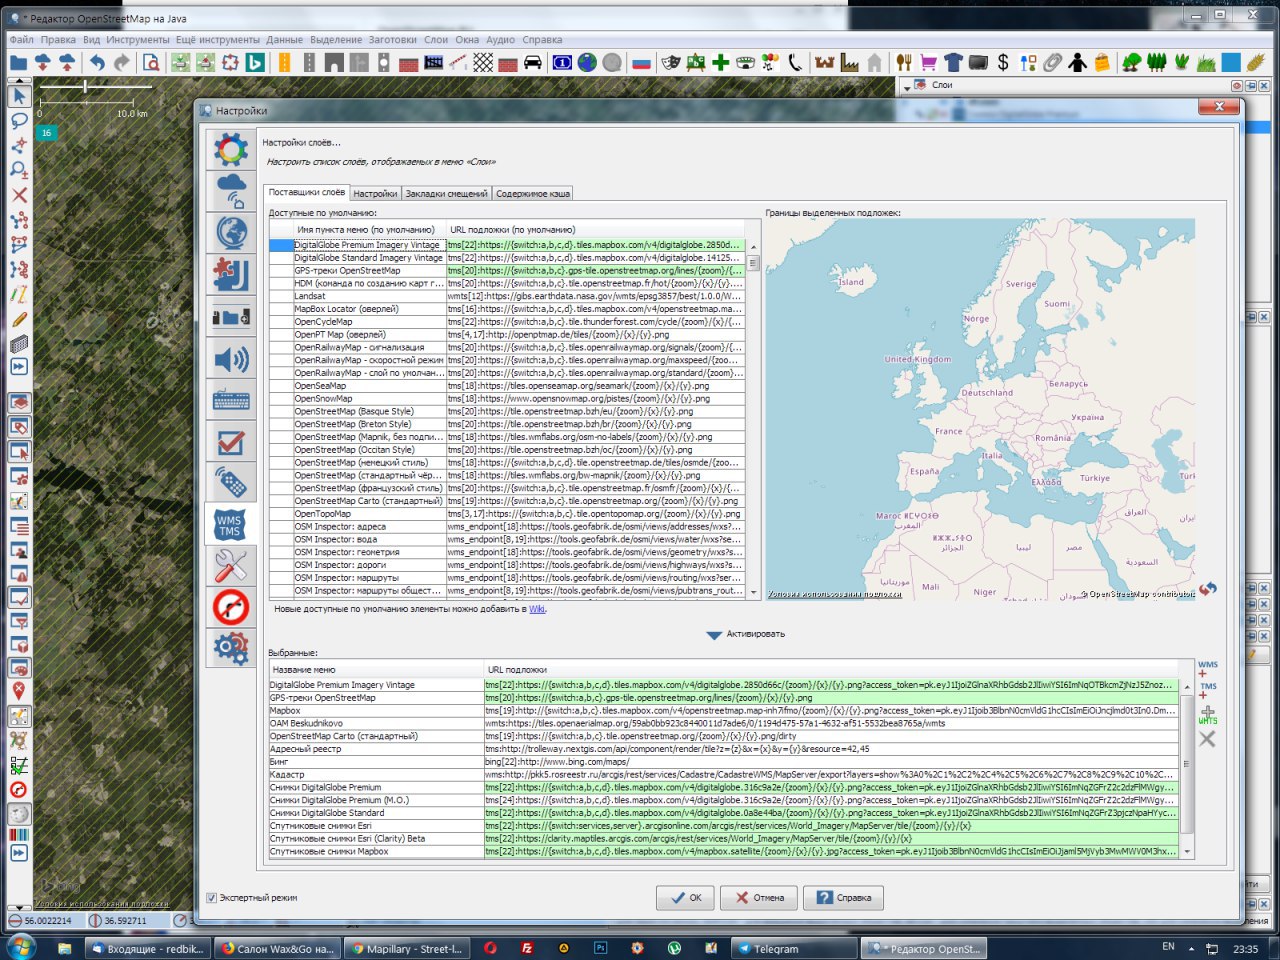Select the Бинг row in selected list

pyautogui.click(x=724, y=762)
